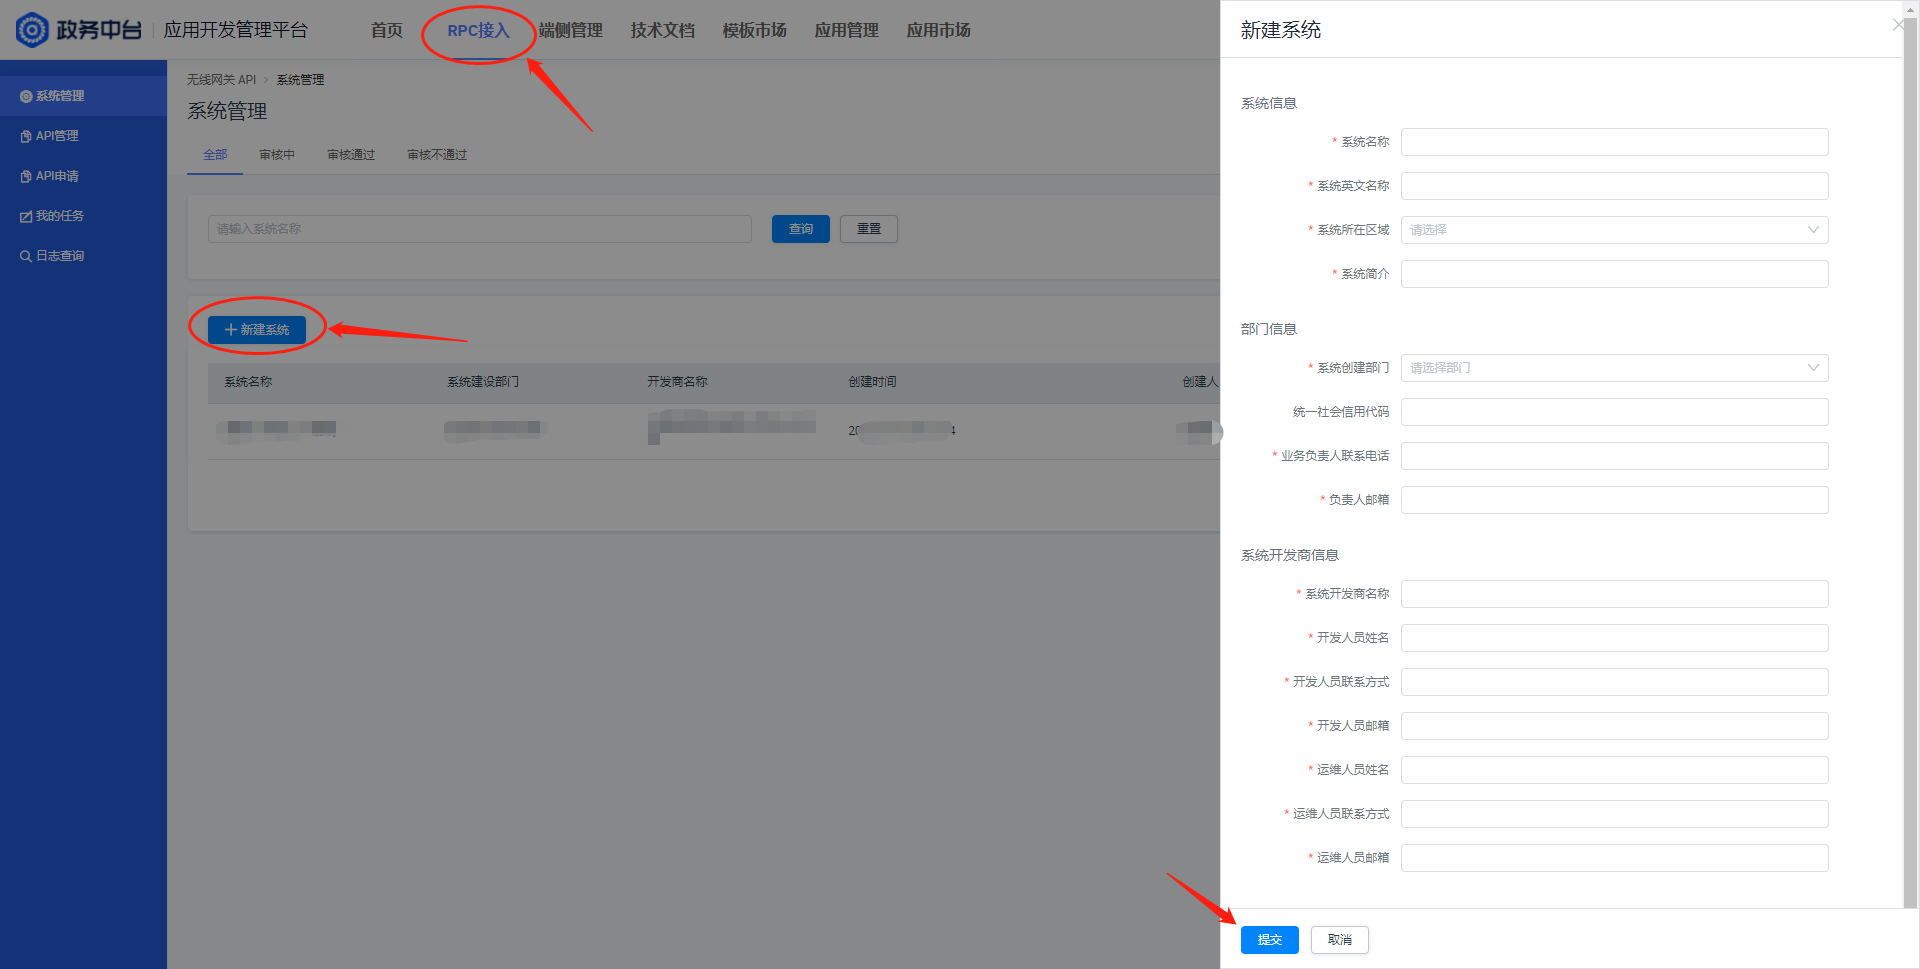Open 应用市场 menu item

click(x=938, y=30)
